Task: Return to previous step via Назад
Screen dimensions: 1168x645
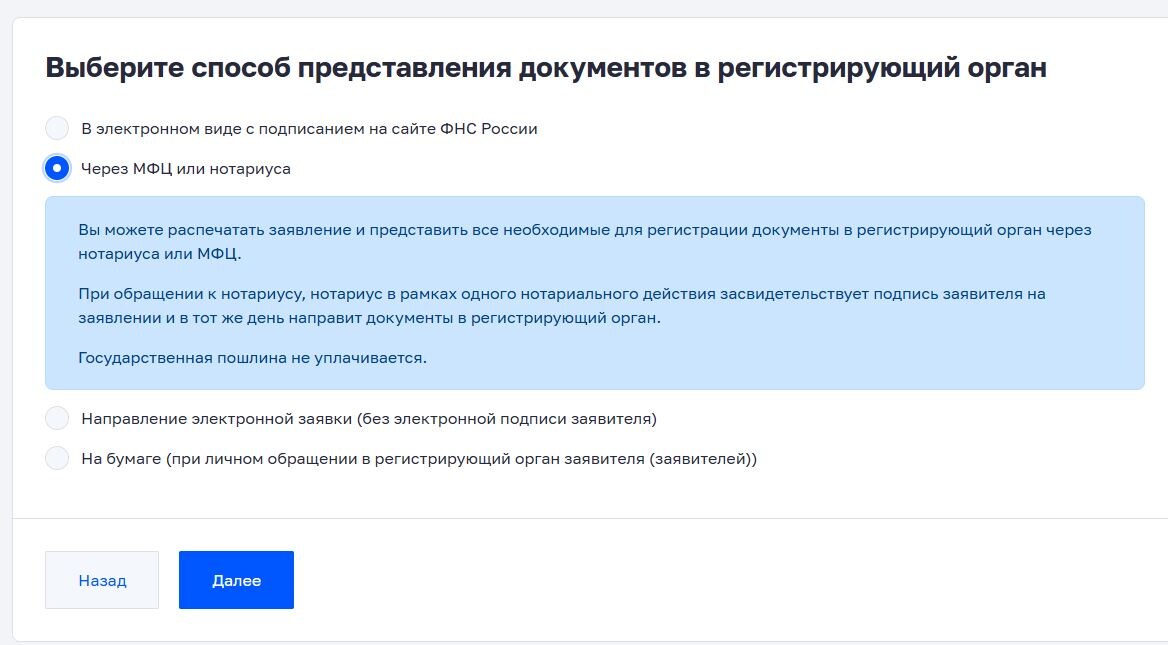Action: click(101, 580)
